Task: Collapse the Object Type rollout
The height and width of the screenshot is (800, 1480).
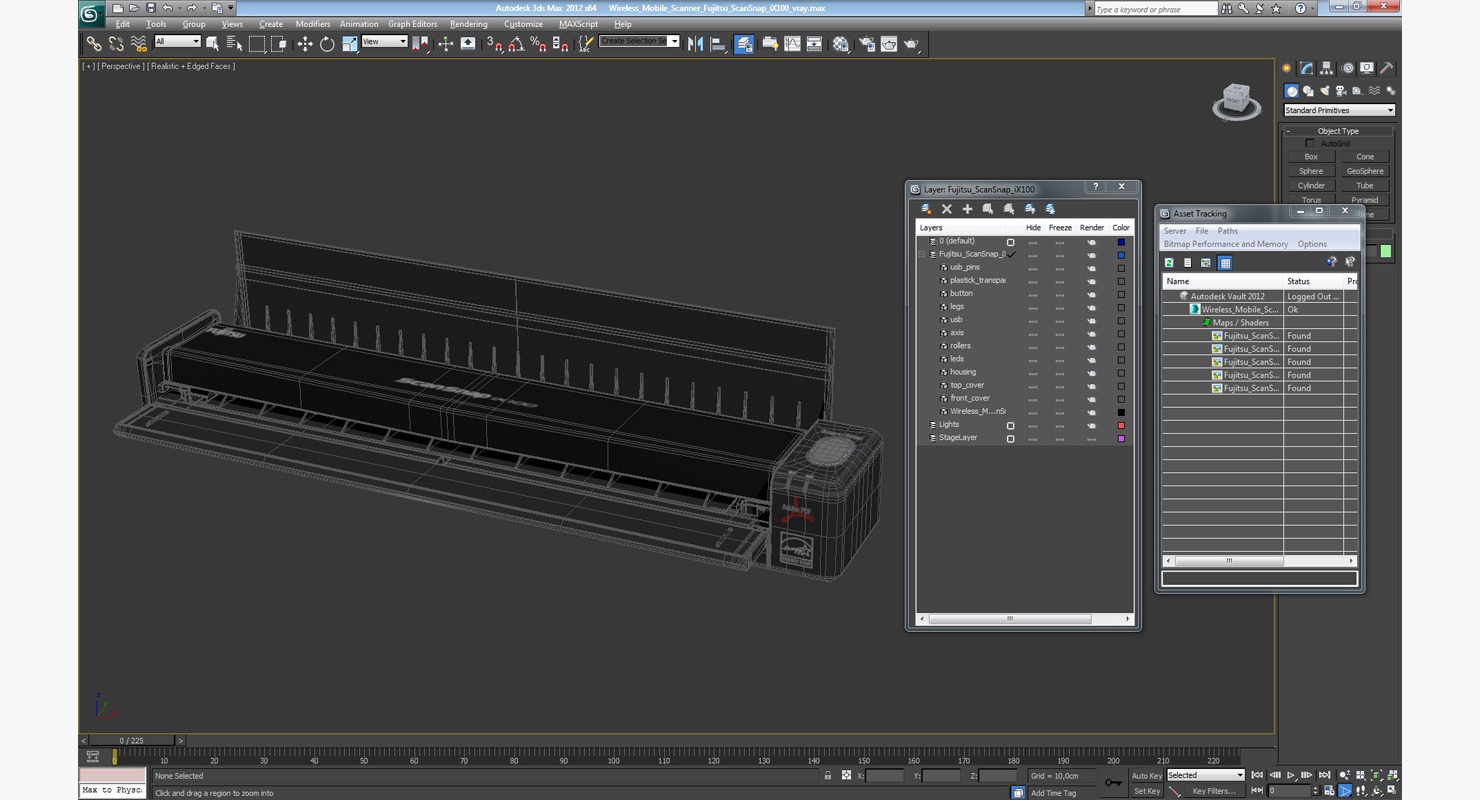Action: point(1338,131)
